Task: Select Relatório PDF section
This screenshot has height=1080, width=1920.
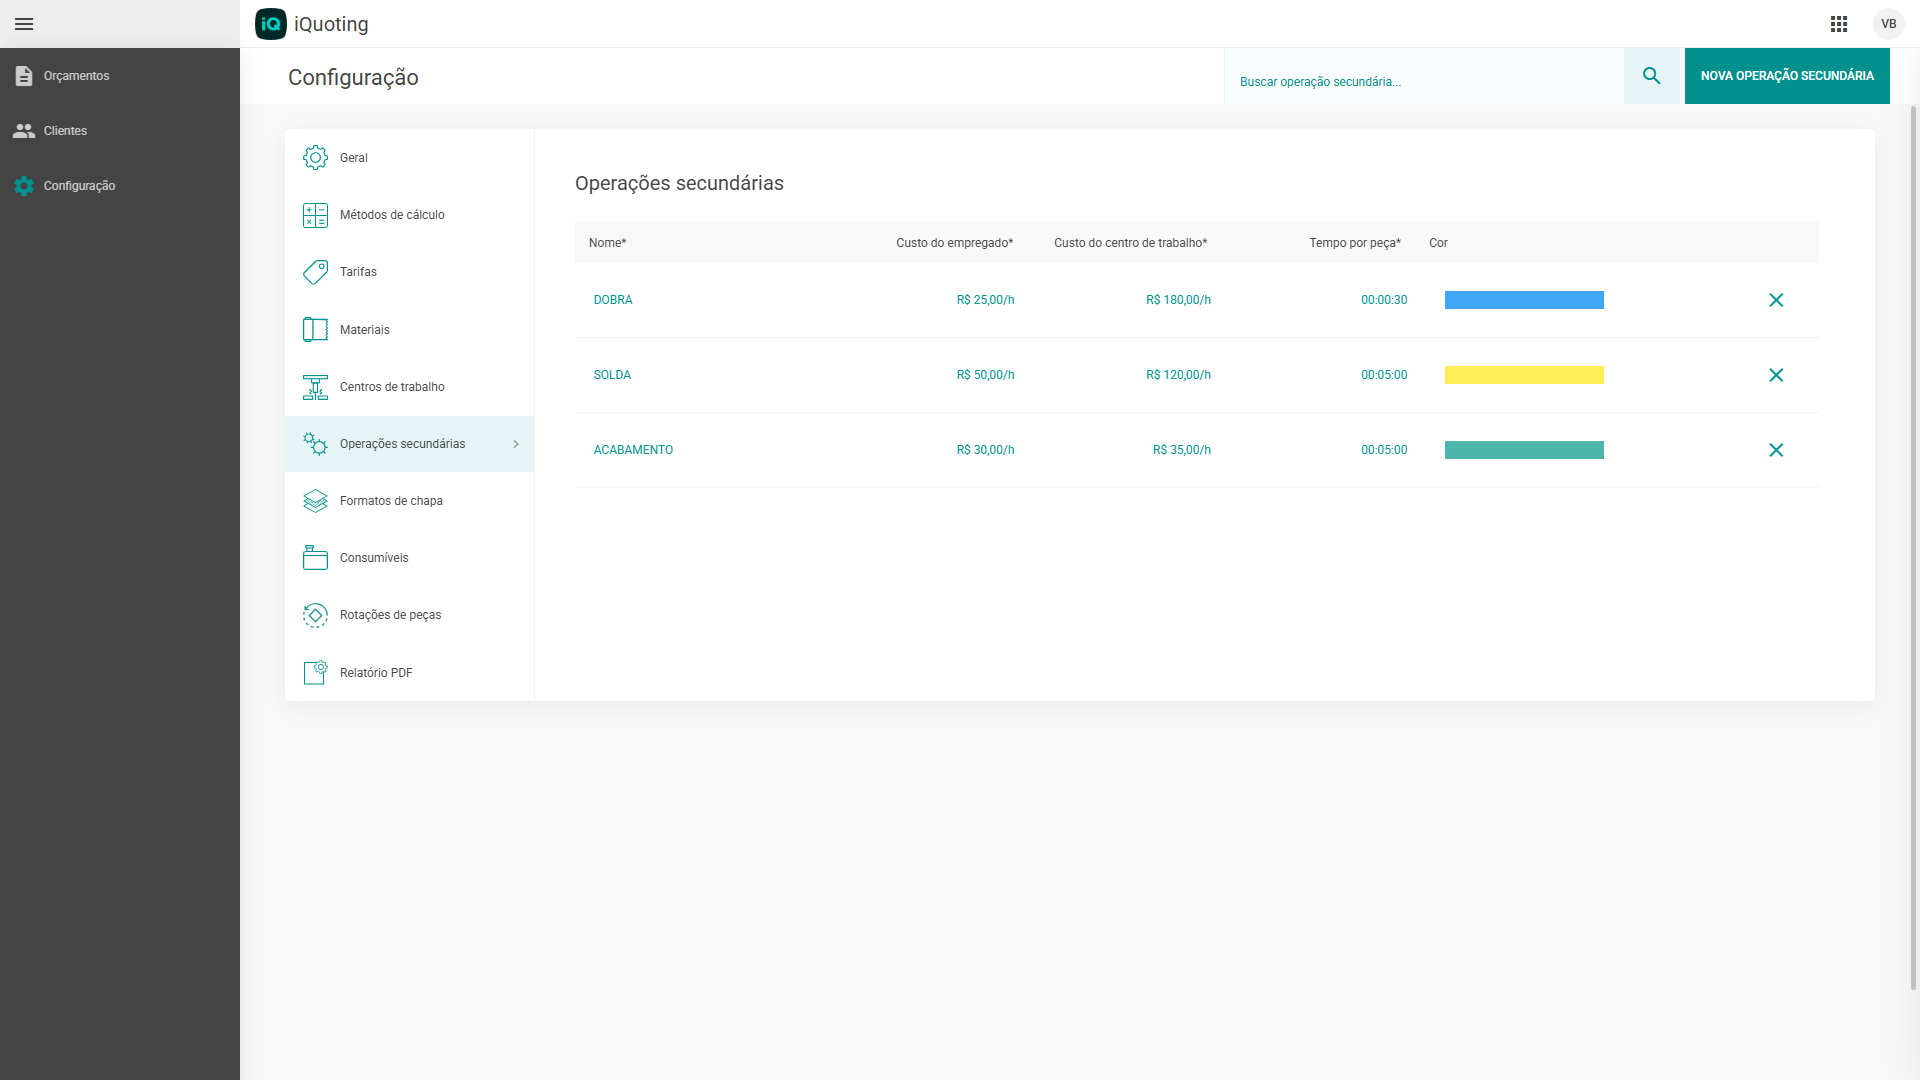Action: coord(409,672)
